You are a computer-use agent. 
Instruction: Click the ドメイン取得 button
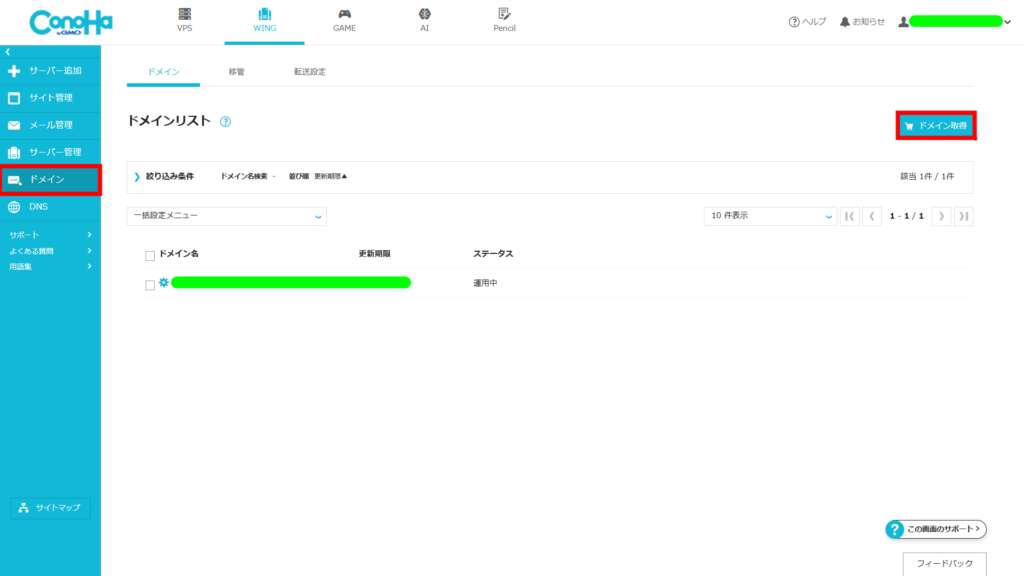[935, 126]
